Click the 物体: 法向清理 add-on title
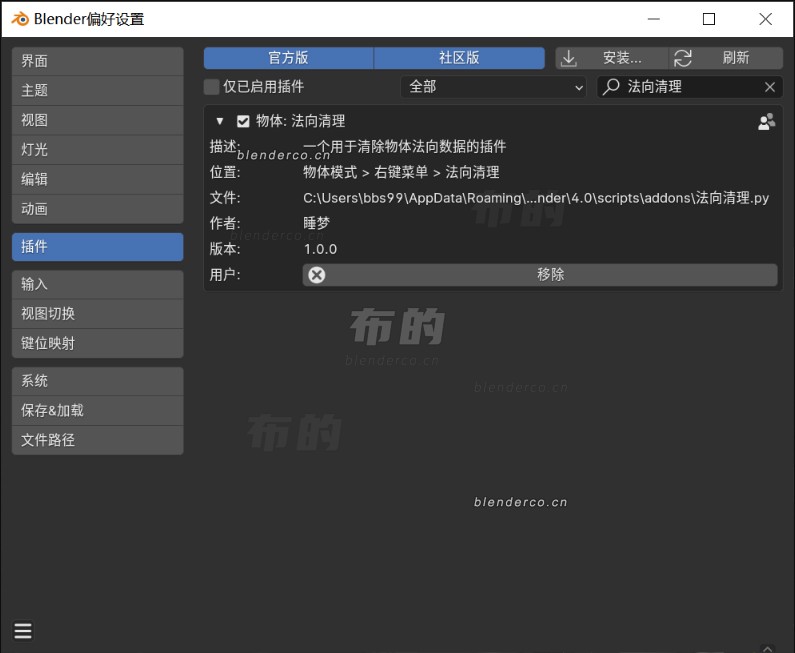Image resolution: width=795 pixels, height=653 pixels. pyautogui.click(x=301, y=121)
